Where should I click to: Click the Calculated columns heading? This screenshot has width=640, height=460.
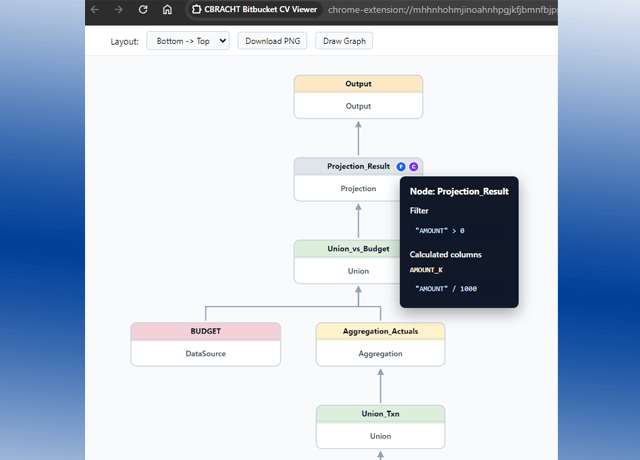coord(445,254)
